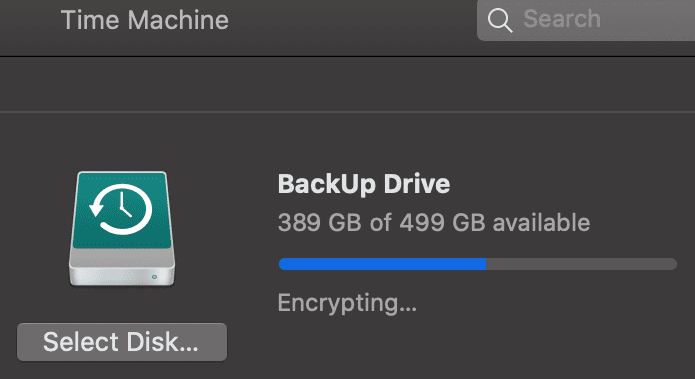
Task: Click the counterclockwise arrow on the drive icon
Action: pos(97,207)
